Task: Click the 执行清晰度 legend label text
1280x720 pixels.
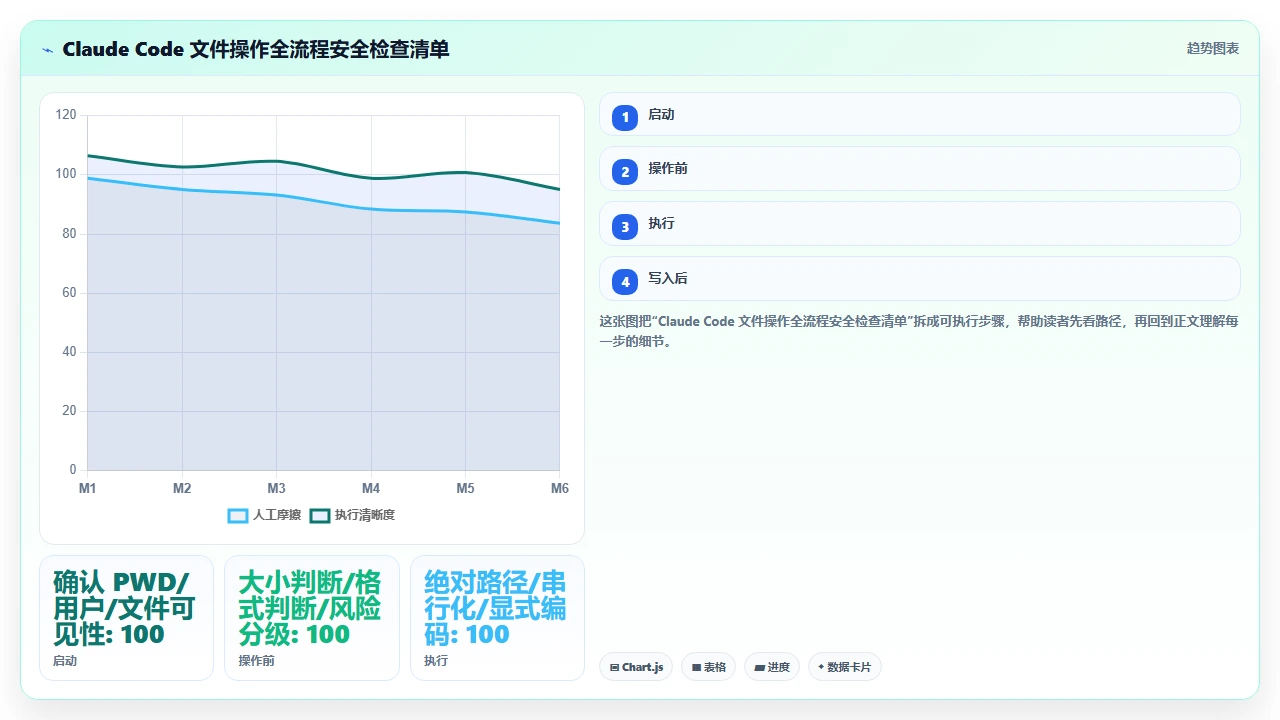Action: click(365, 516)
